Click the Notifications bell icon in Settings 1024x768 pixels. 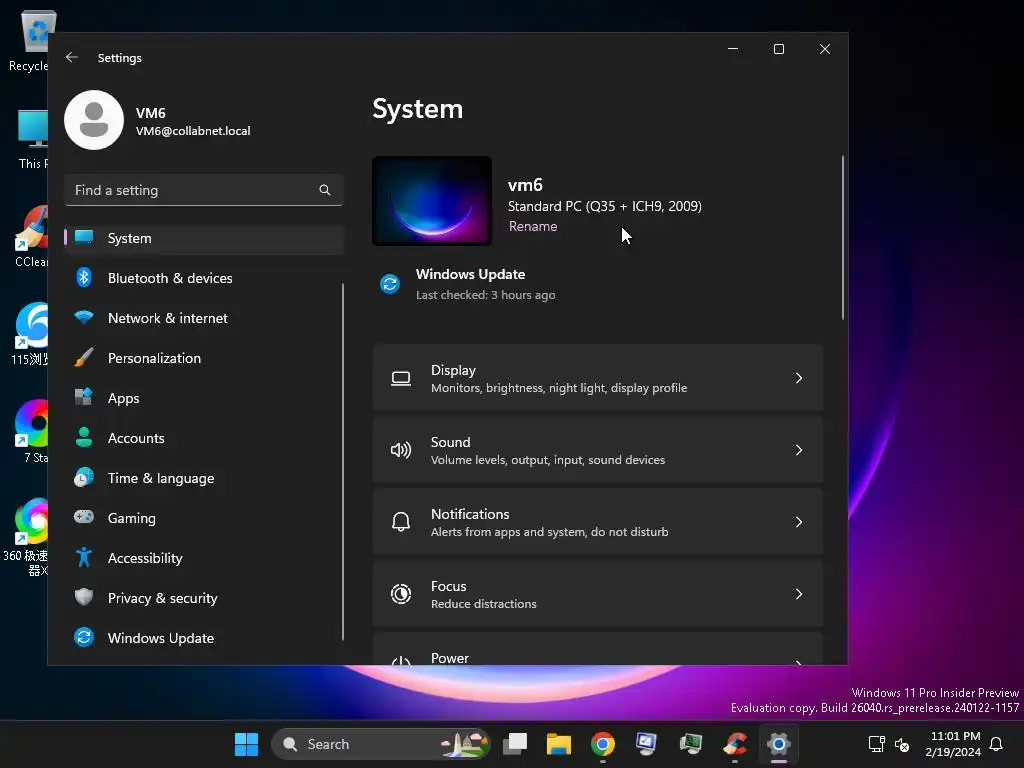(x=401, y=522)
